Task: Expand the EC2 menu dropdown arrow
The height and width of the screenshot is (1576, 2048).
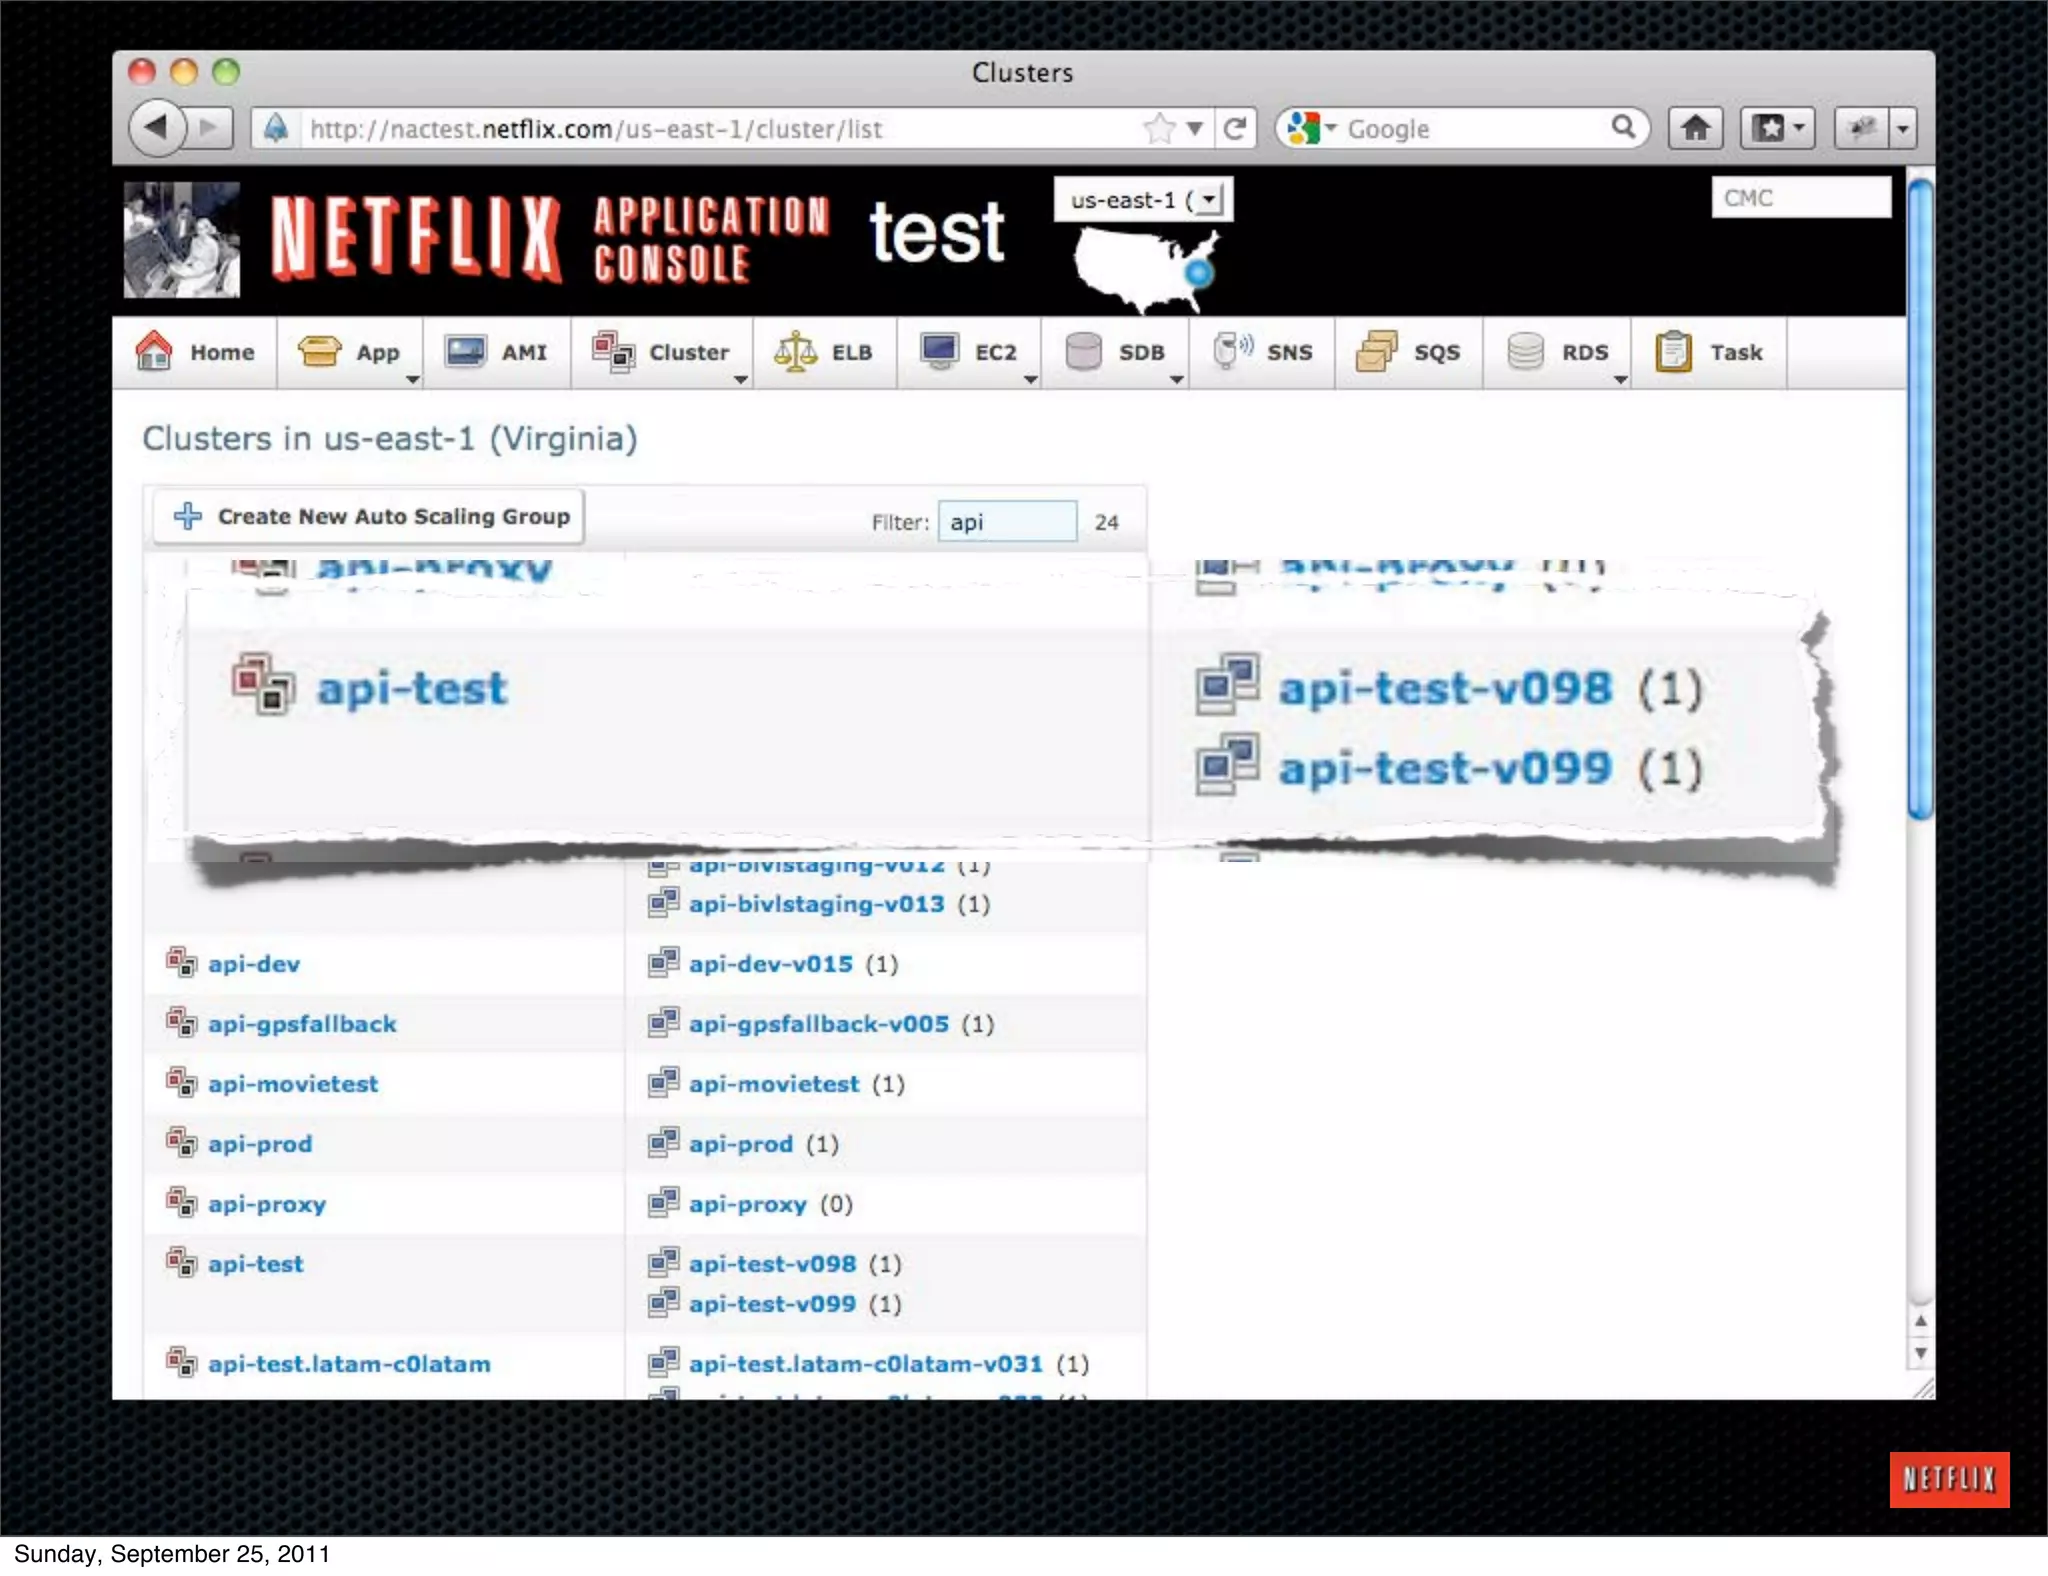Action: 1030,380
